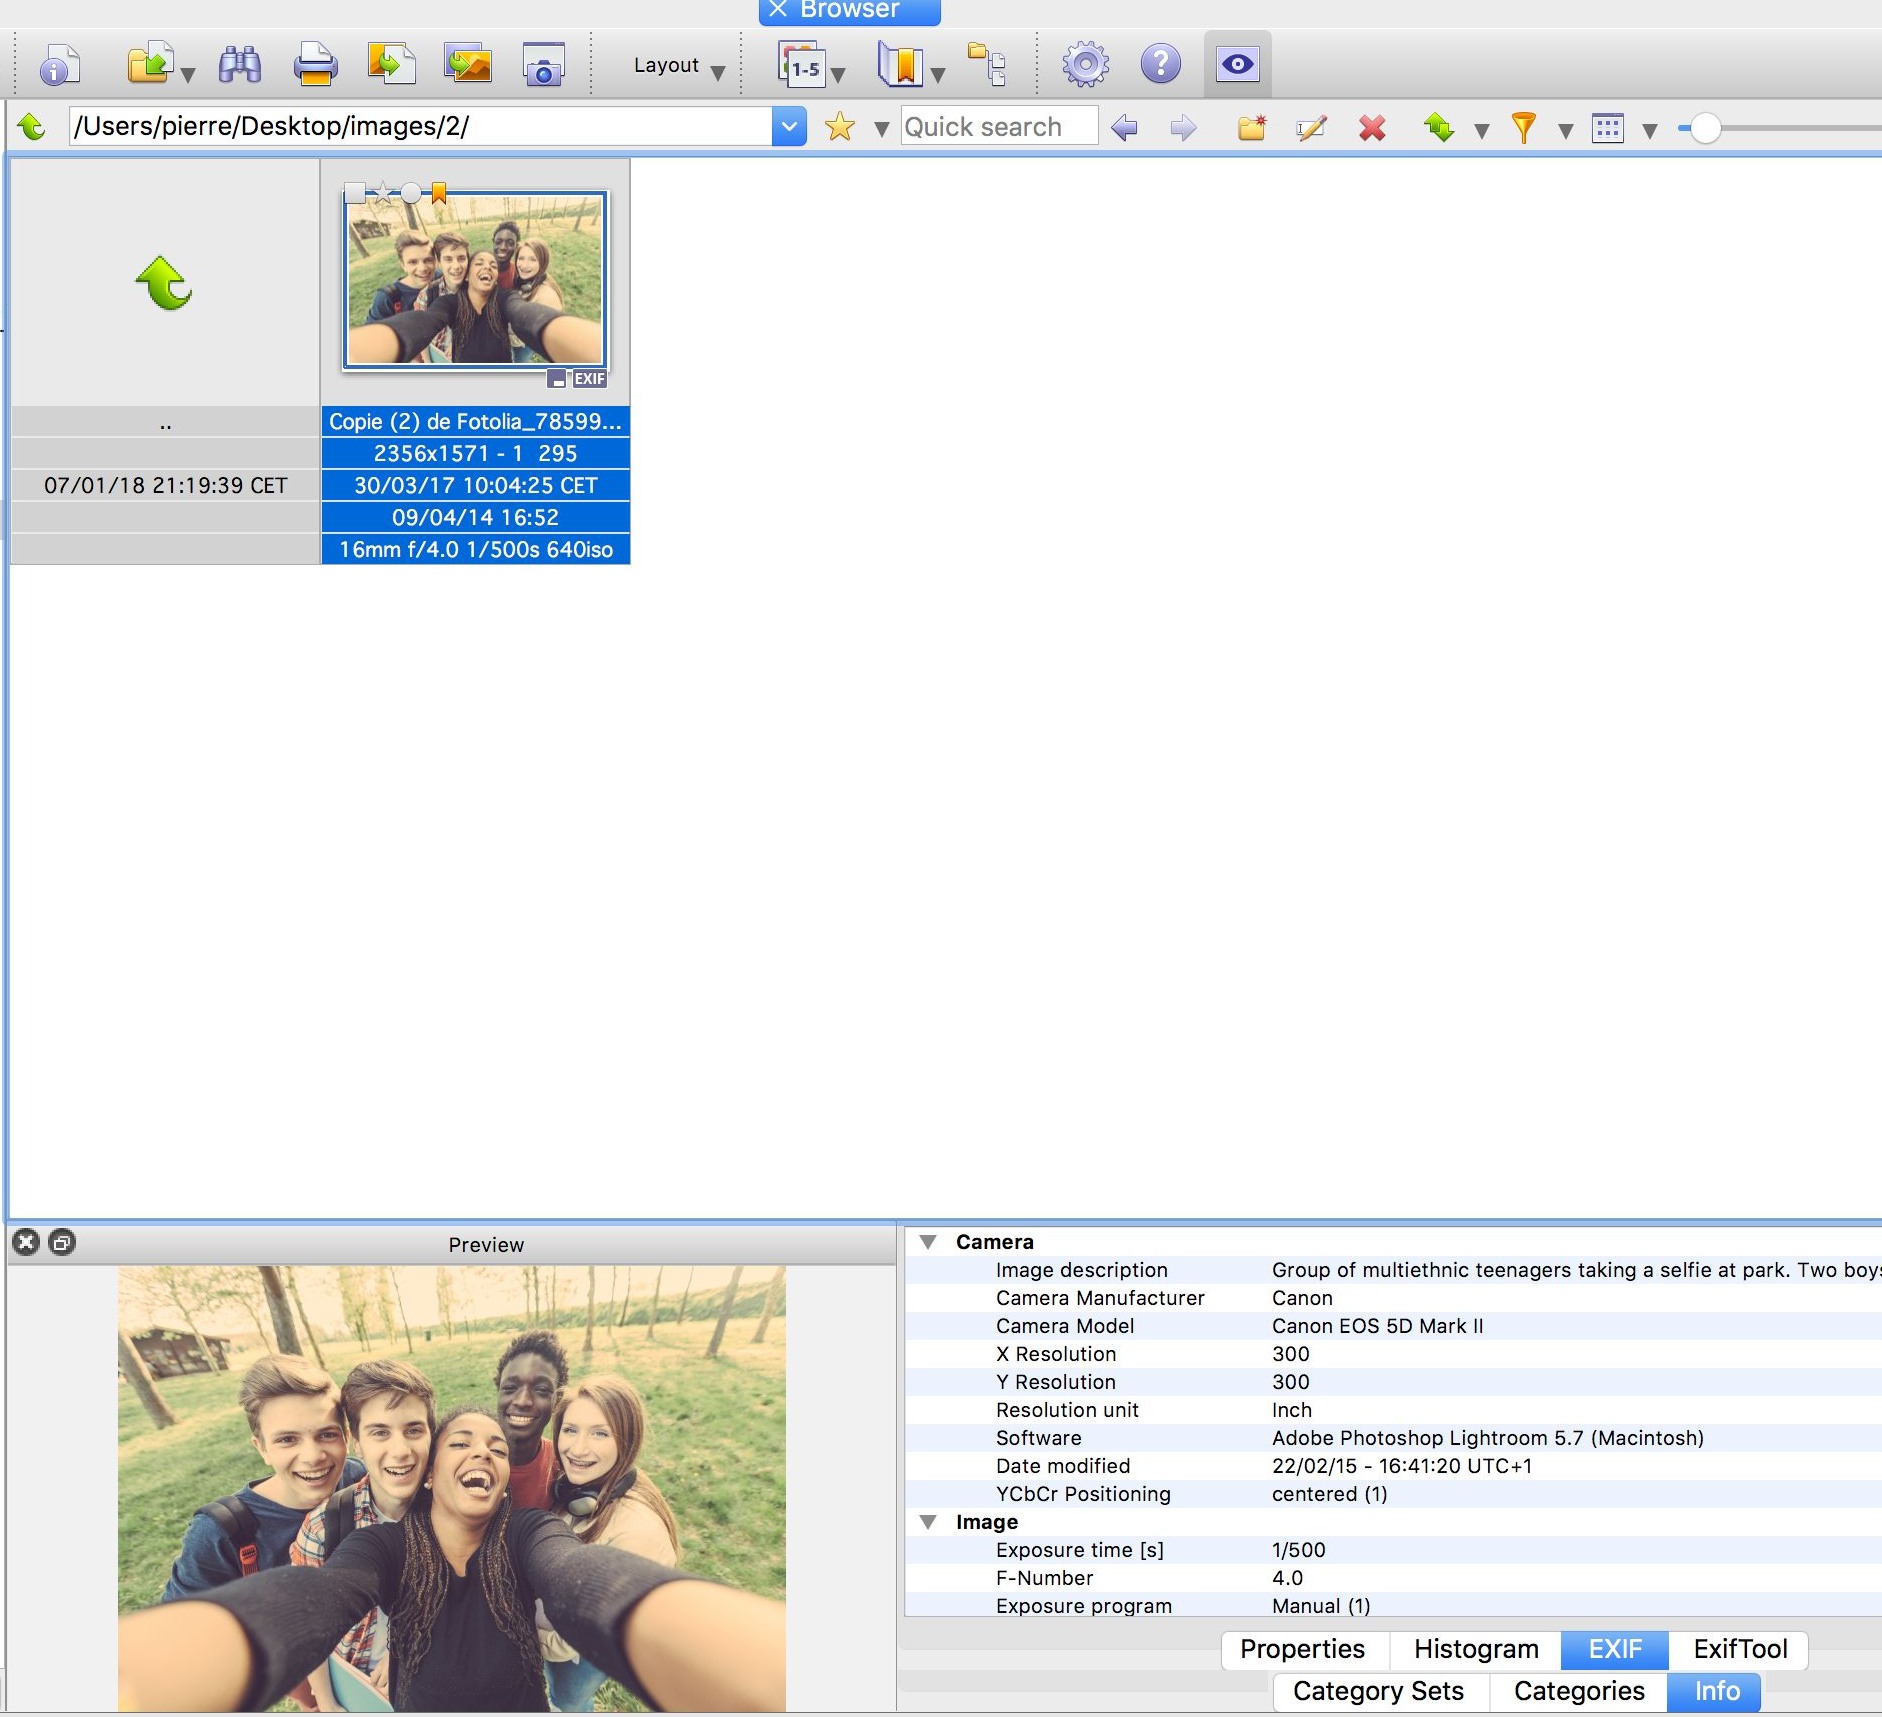Open the bookmark catalog dropdown arrow

point(937,74)
